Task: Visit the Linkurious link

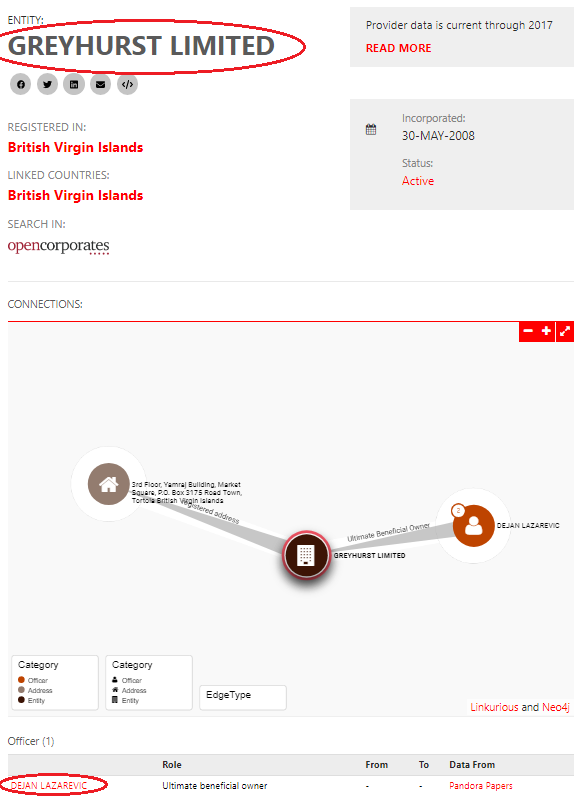Action: click(x=494, y=707)
